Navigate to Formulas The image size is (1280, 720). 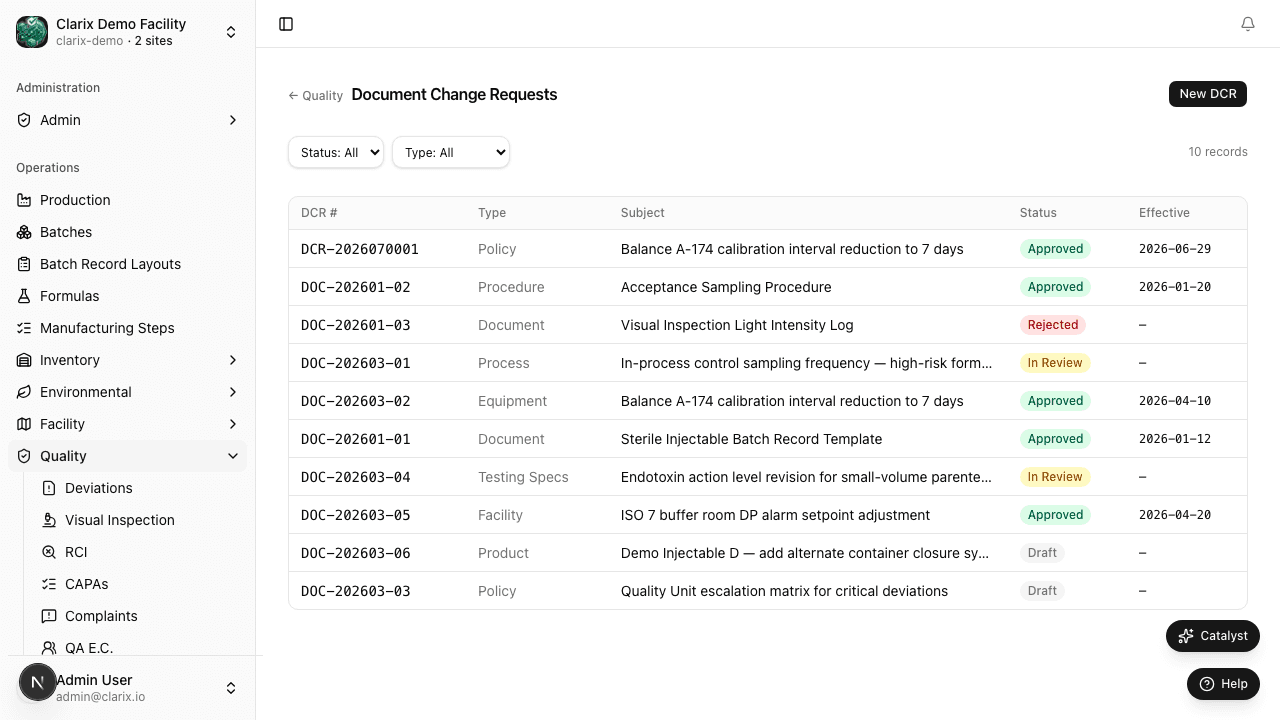click(127, 296)
